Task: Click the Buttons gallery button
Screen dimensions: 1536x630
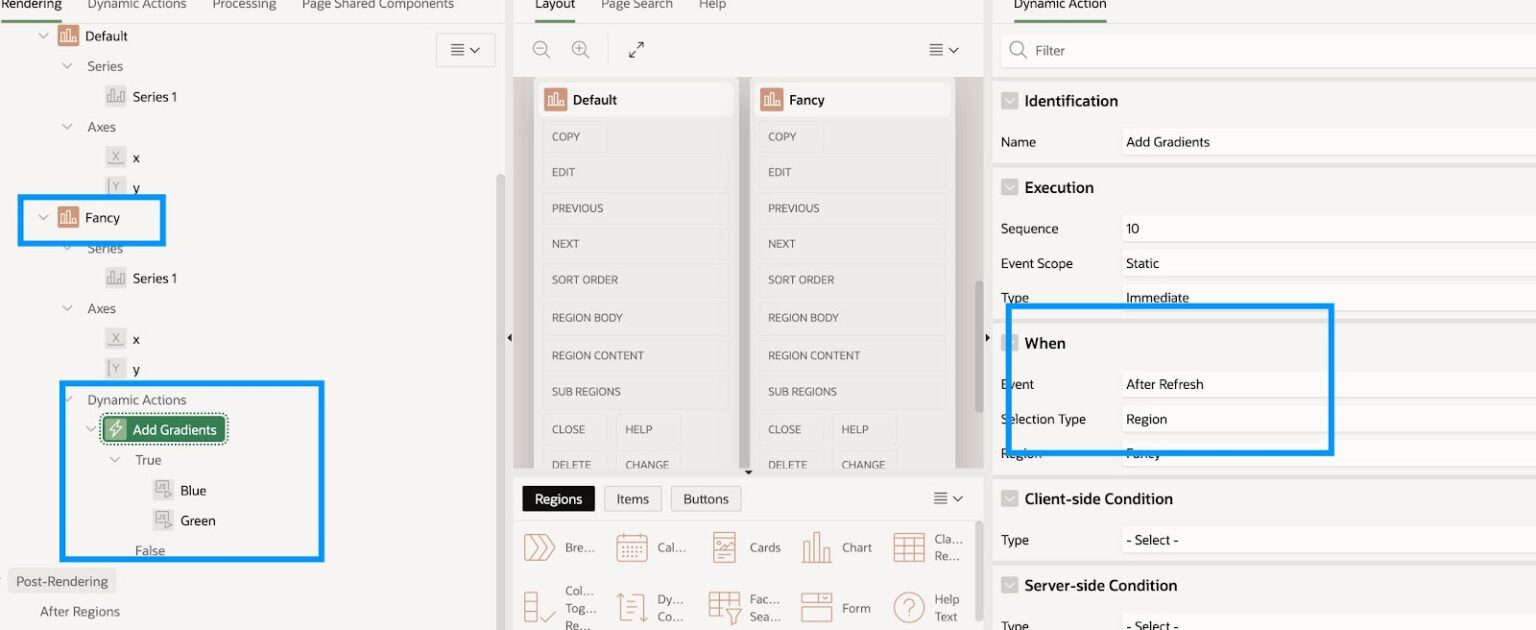Action: click(706, 499)
